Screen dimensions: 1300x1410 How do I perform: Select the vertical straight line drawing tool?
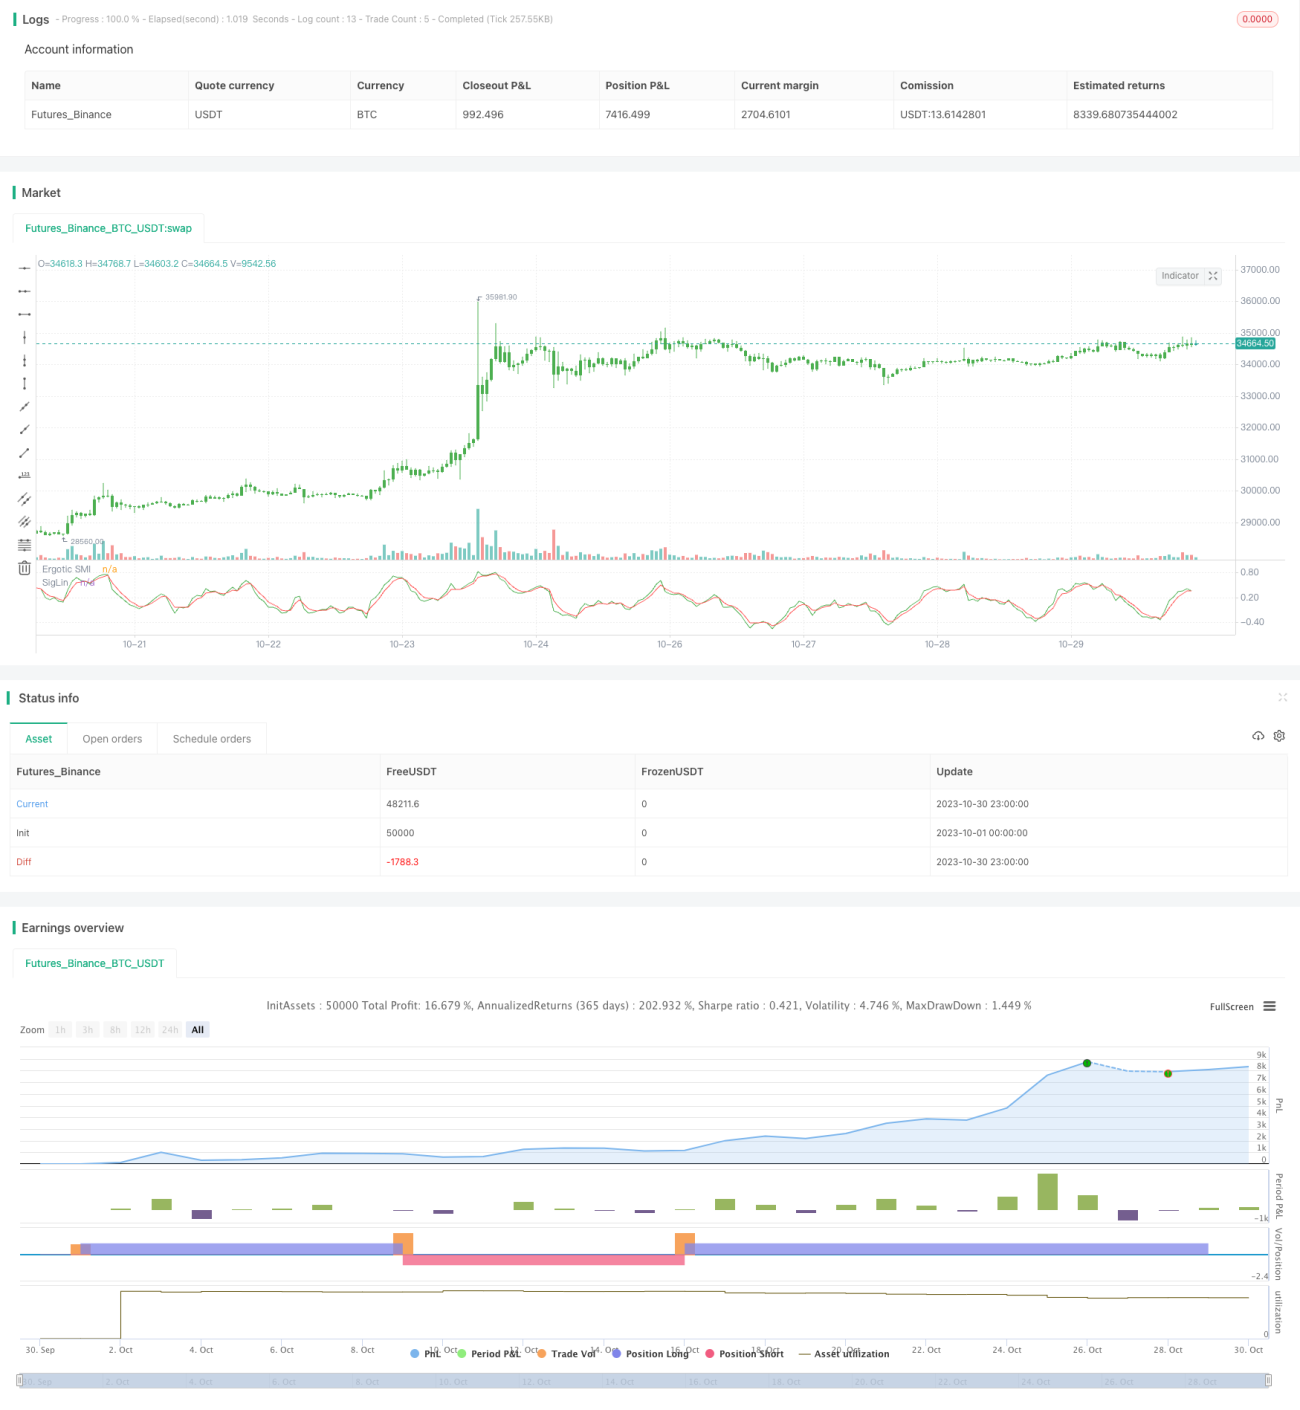(24, 337)
